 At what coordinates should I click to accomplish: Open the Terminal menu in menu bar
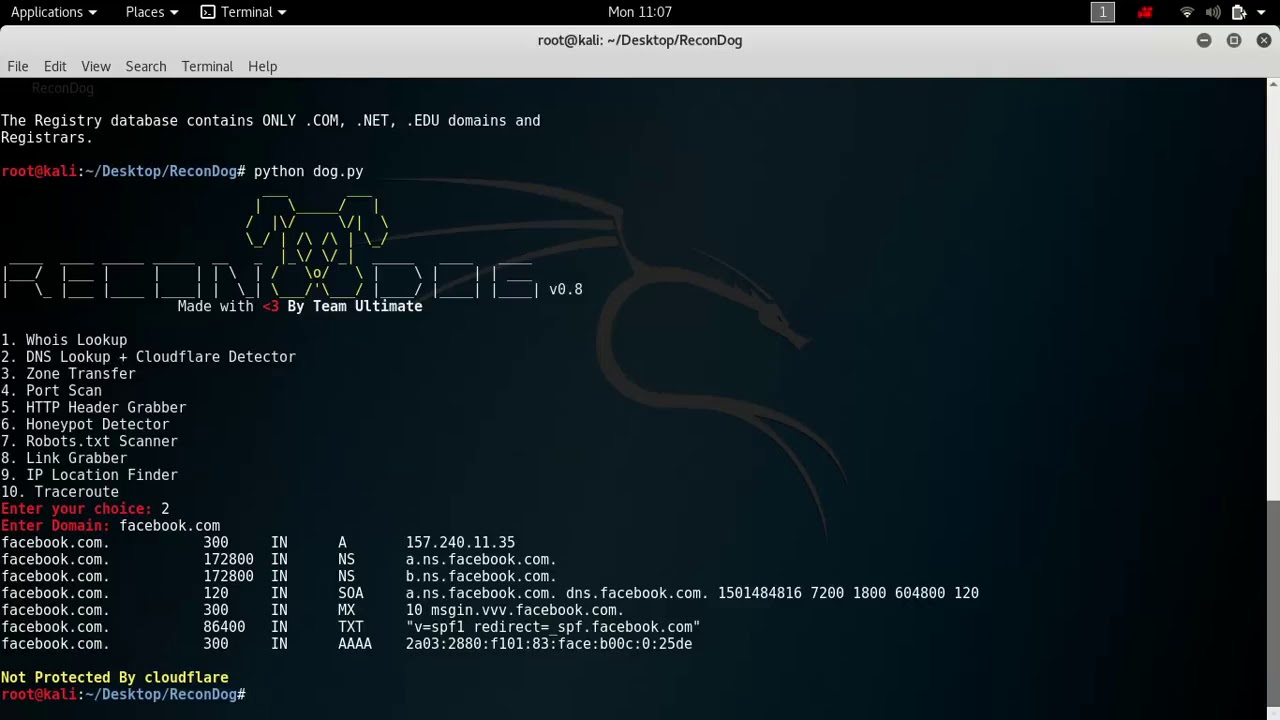coord(207,66)
